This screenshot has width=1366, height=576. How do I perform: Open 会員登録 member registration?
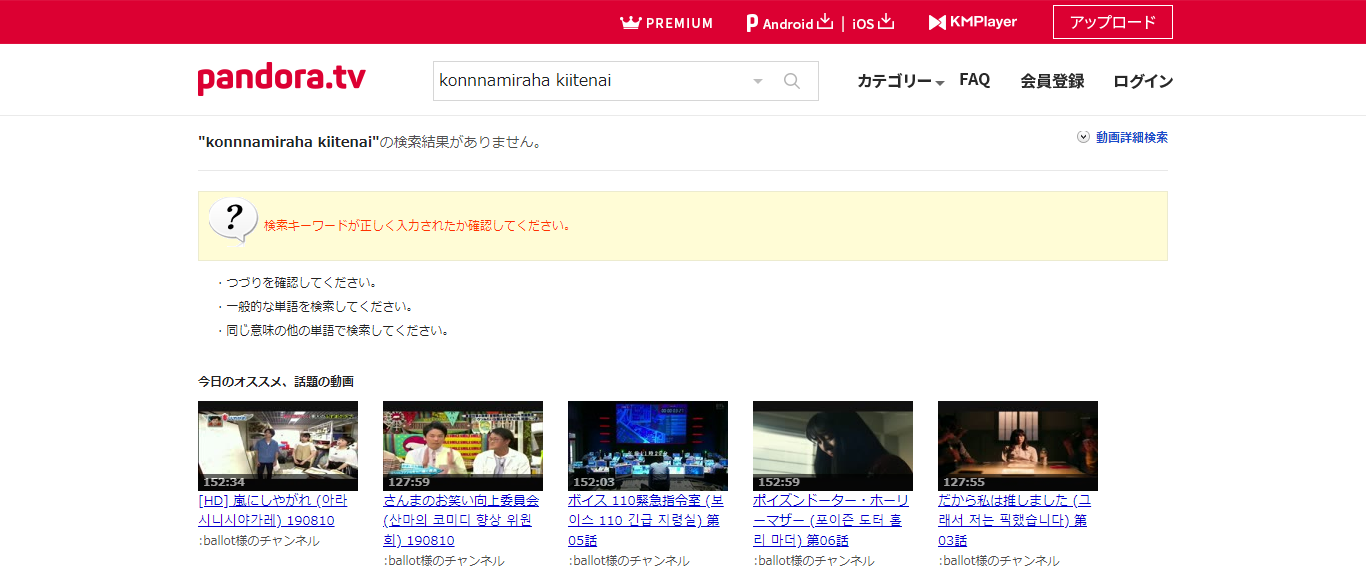(1052, 81)
